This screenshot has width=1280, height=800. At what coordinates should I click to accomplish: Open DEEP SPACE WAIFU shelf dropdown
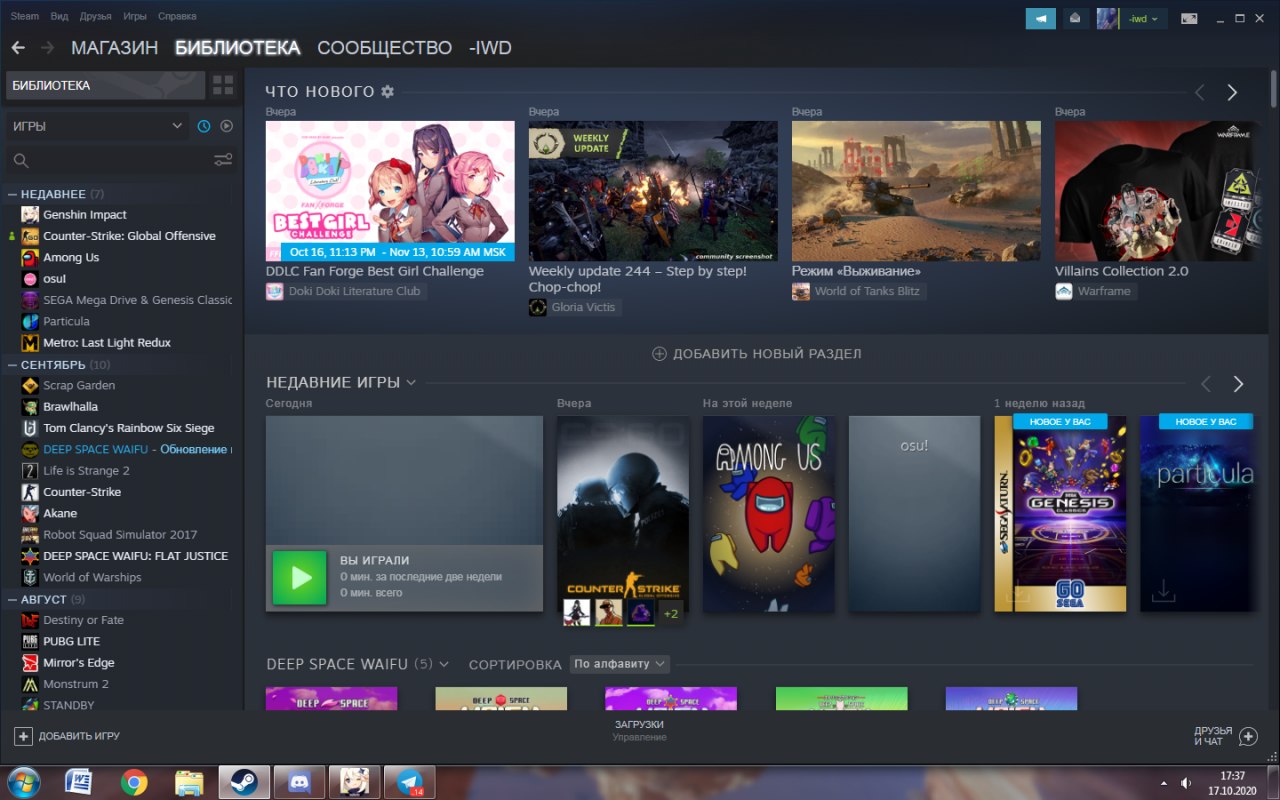click(x=444, y=664)
